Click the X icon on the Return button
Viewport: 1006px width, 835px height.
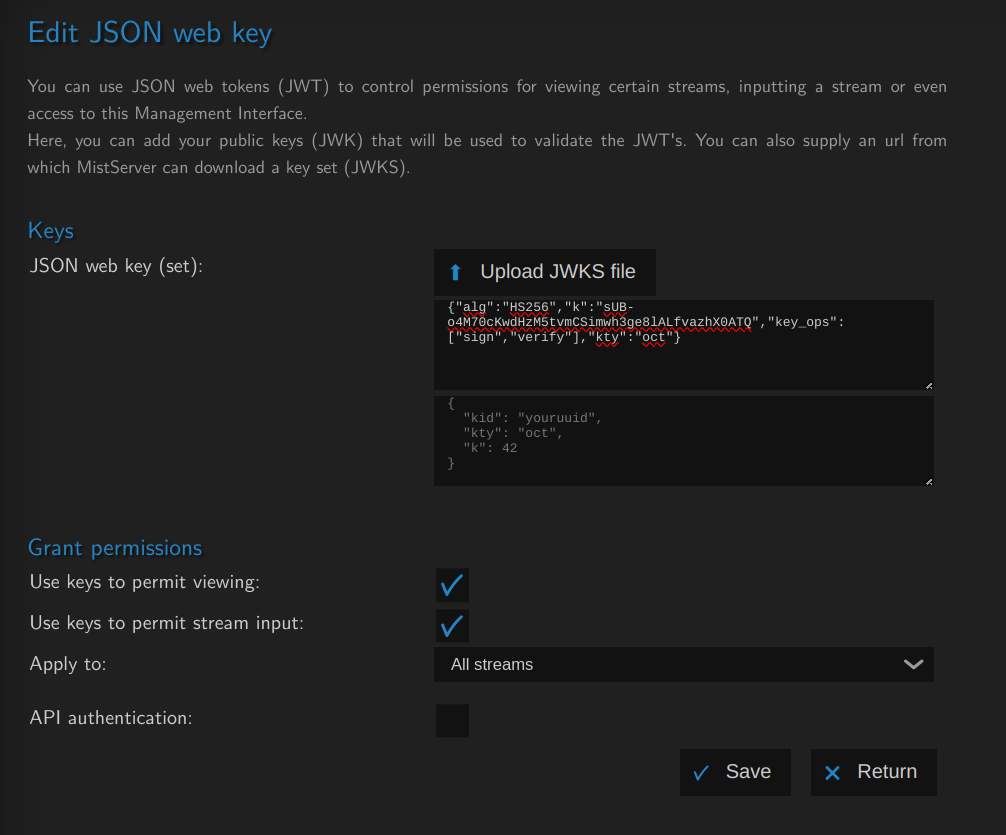(x=832, y=772)
